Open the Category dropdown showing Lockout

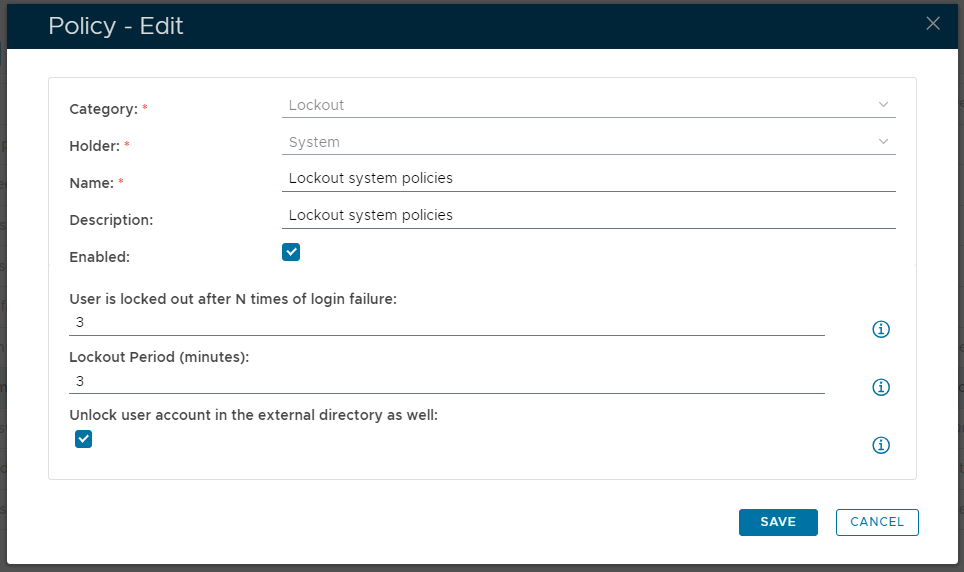coord(580,105)
